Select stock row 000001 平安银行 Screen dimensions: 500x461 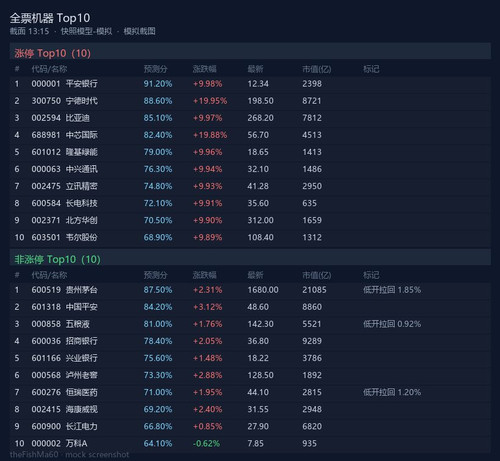tap(250, 84)
